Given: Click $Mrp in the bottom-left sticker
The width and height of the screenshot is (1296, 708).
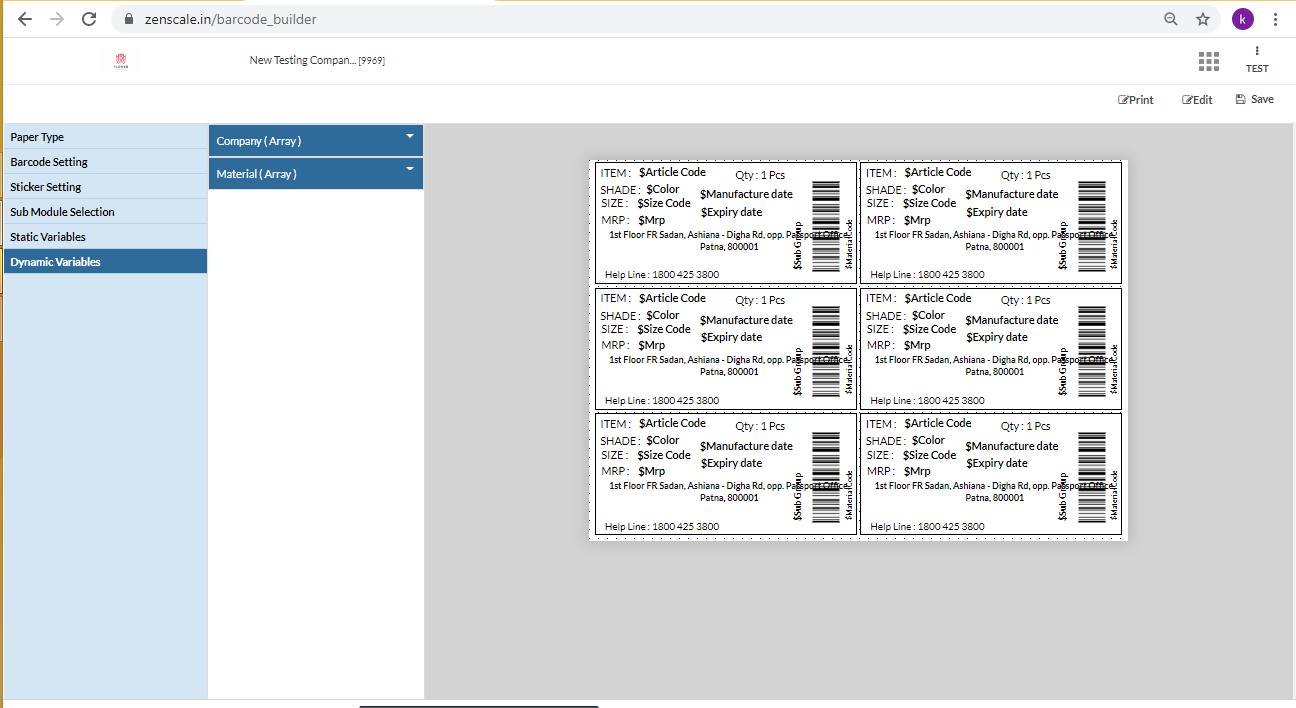Looking at the screenshot, I should pos(651,471).
